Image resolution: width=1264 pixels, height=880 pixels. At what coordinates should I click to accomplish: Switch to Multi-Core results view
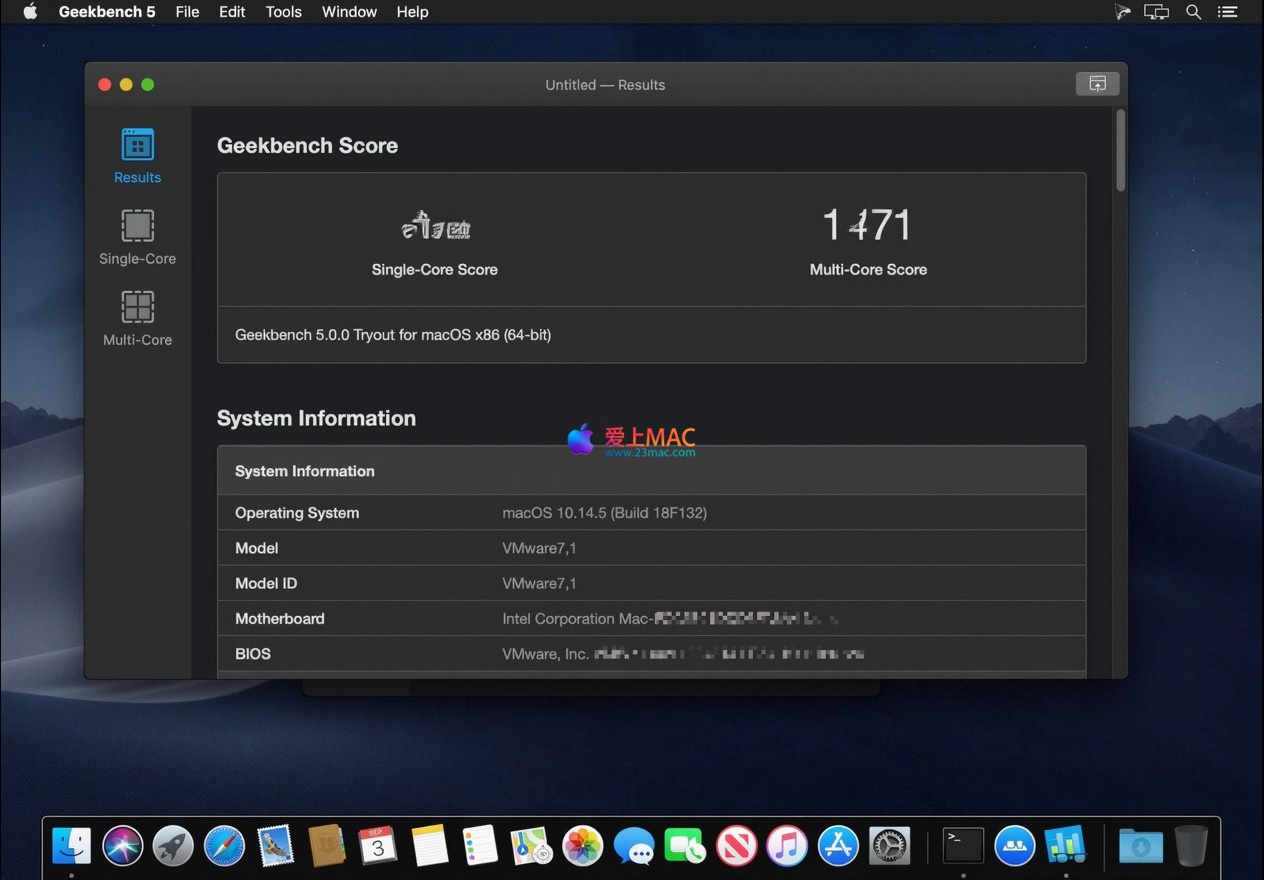[137, 318]
